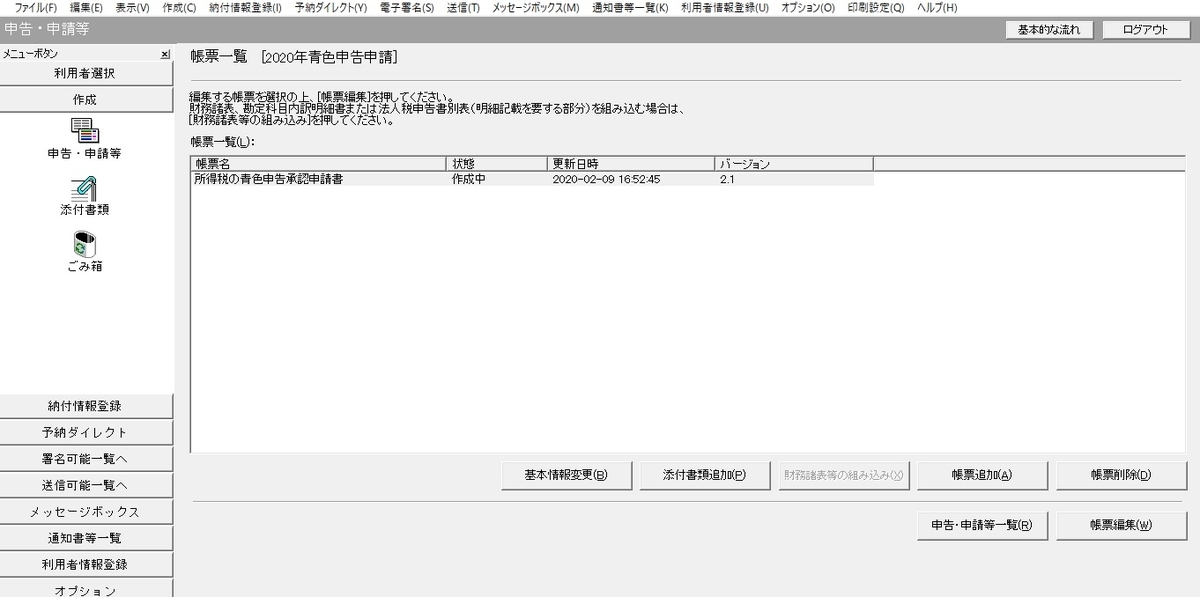Open the 予納ダイレクト(Y) menu
The image size is (1200, 597).
(331, 8)
